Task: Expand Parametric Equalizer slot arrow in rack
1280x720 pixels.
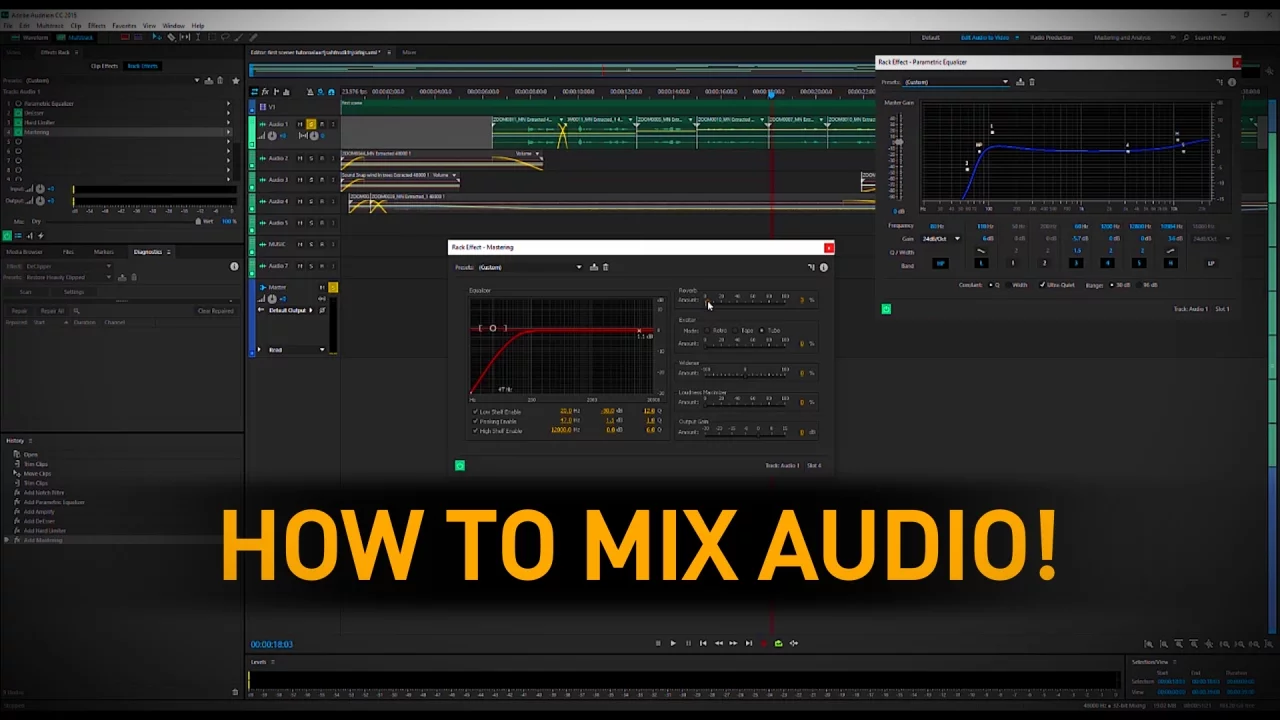Action: coord(227,104)
